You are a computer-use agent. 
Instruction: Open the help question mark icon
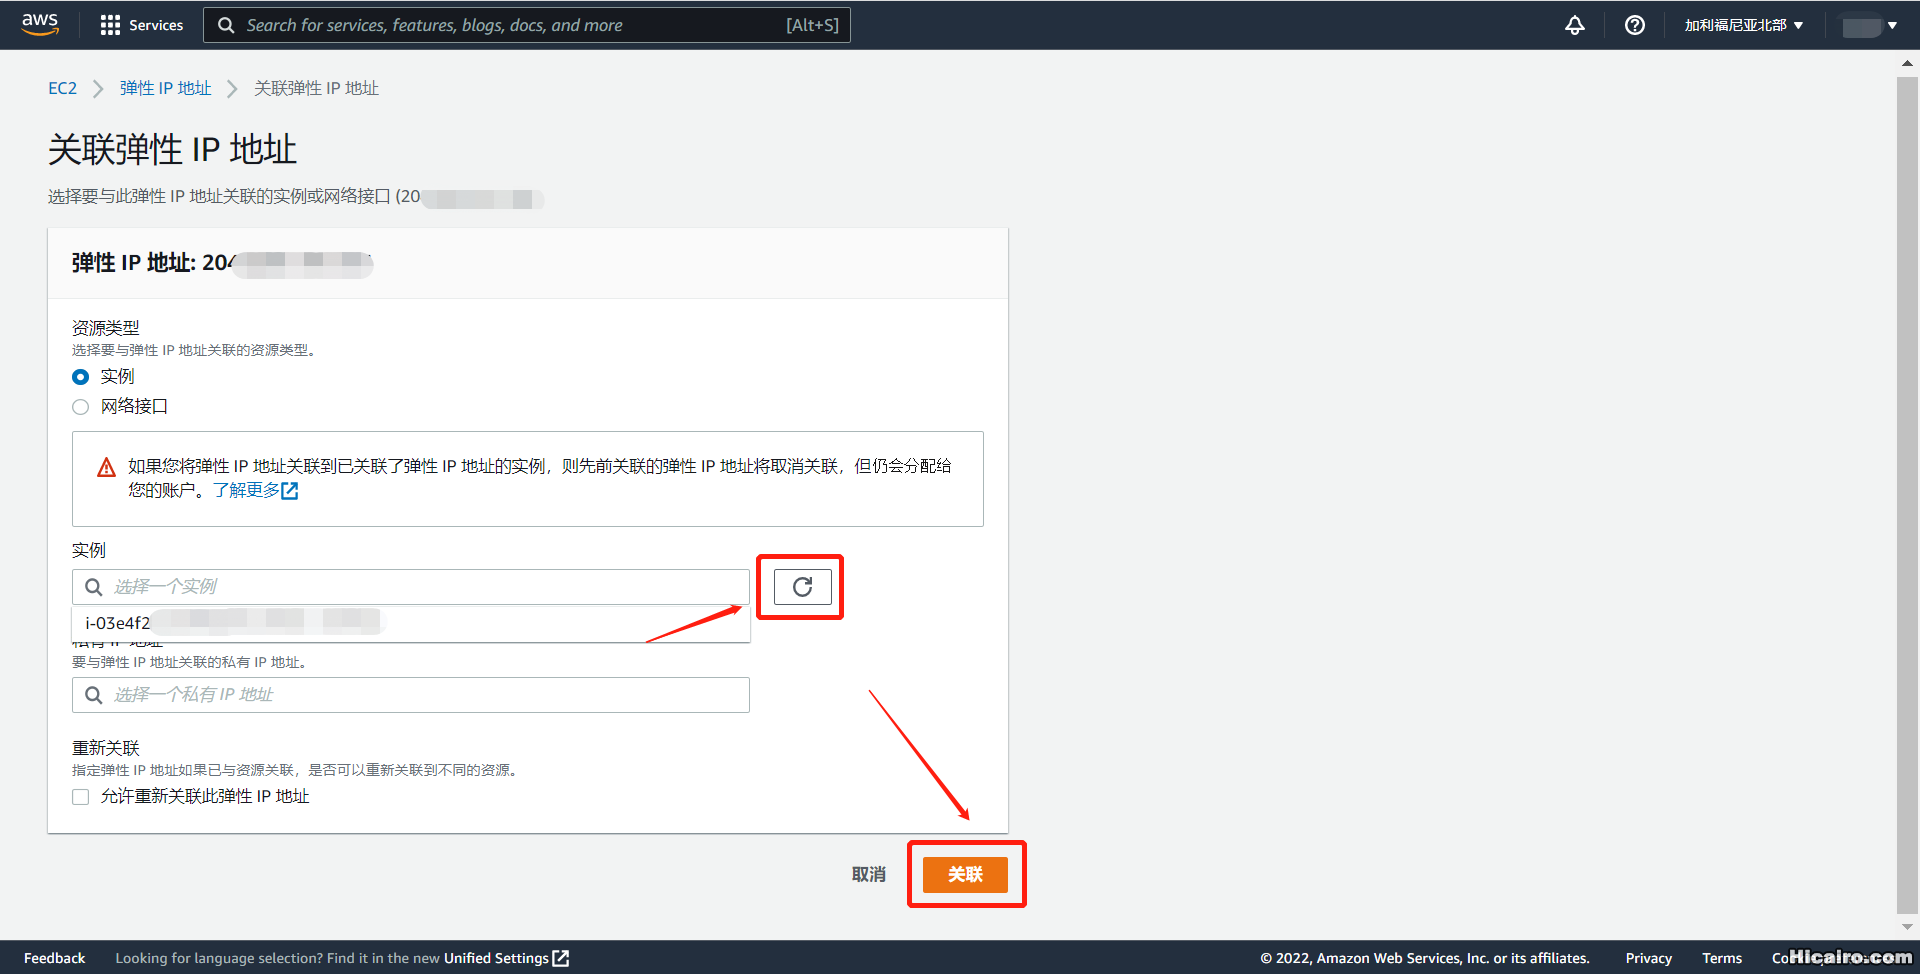coord(1634,25)
